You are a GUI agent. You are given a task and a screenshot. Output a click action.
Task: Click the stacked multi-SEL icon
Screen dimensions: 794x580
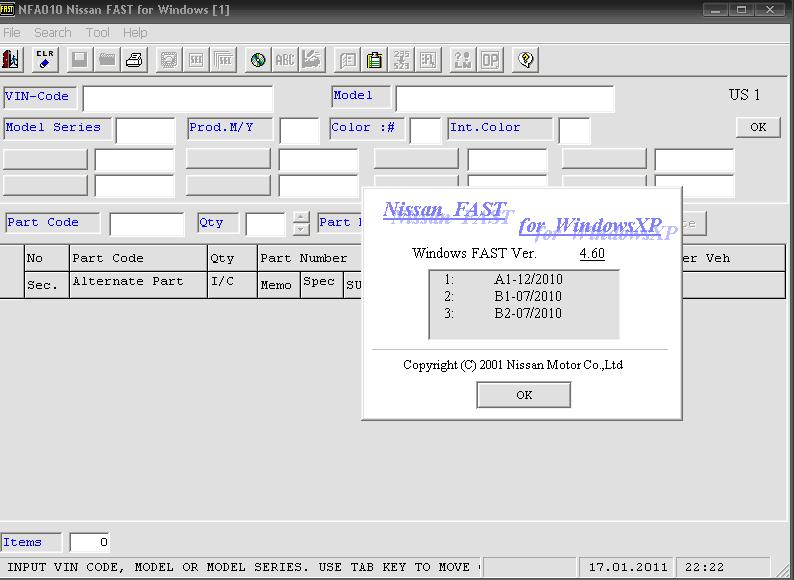223,60
